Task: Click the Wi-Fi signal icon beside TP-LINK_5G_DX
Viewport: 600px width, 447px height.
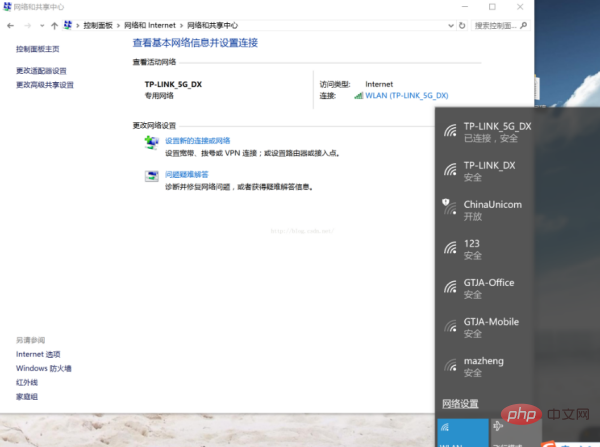Action: [450, 131]
